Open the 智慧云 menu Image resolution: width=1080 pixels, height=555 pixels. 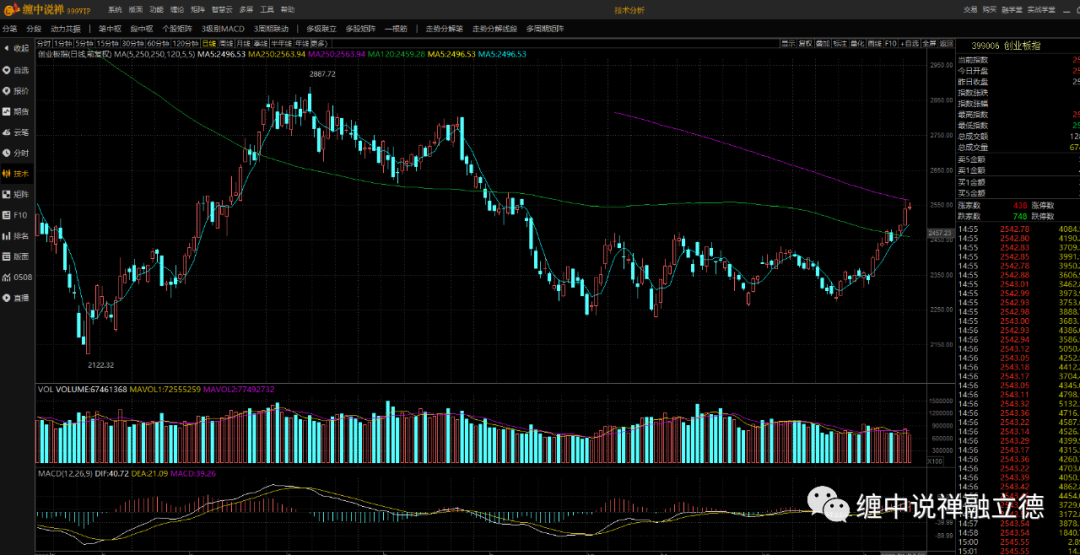click(222, 10)
